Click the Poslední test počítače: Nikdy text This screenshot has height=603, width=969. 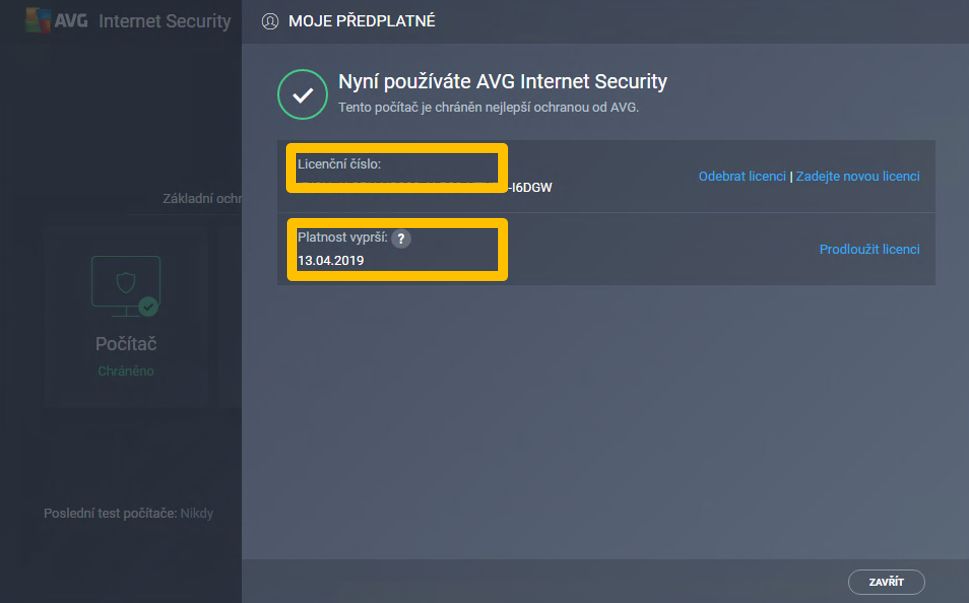tap(129, 513)
